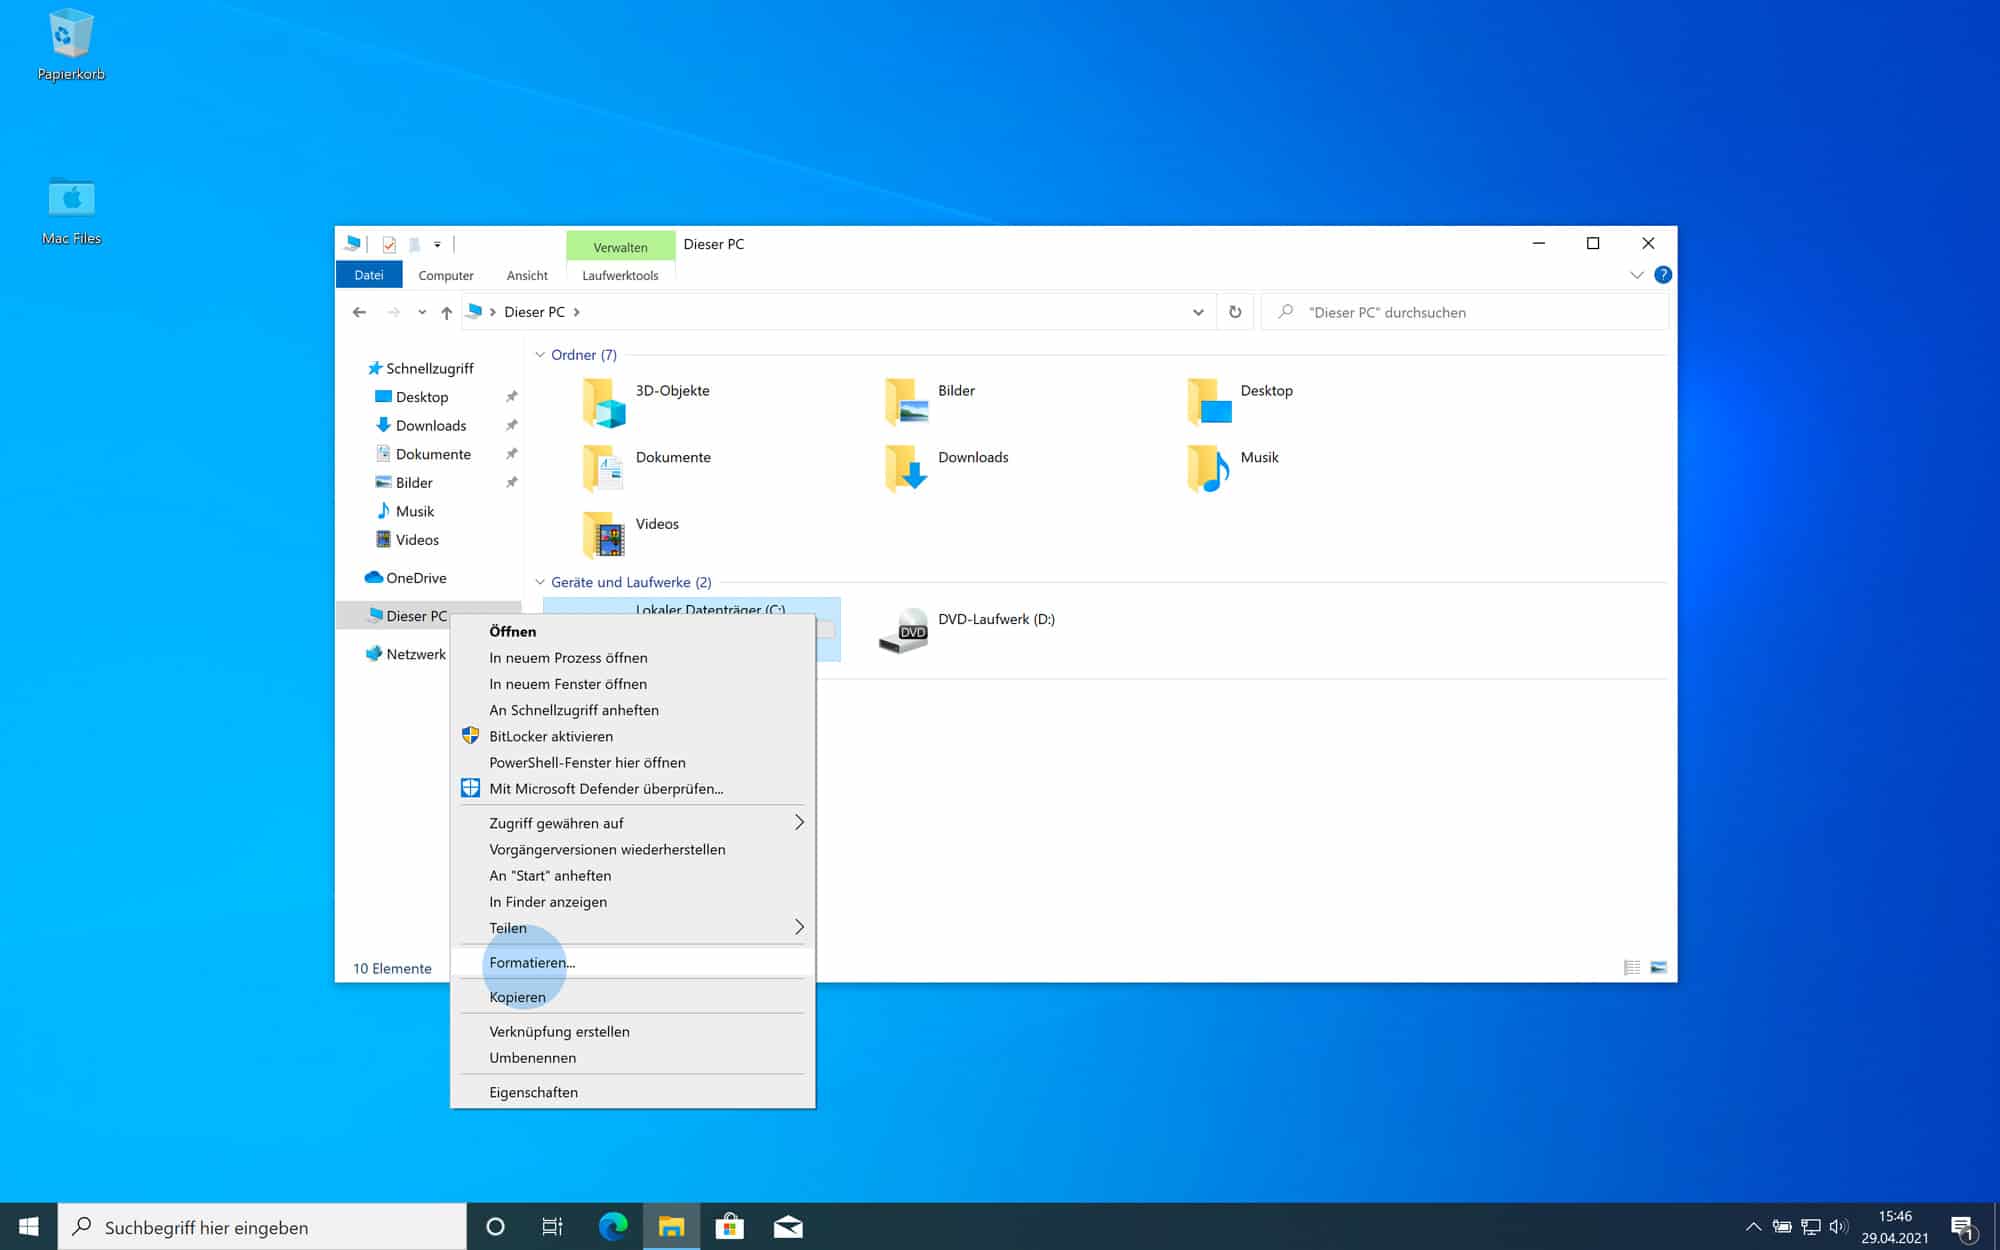Go up one folder level arrow

click(x=446, y=312)
